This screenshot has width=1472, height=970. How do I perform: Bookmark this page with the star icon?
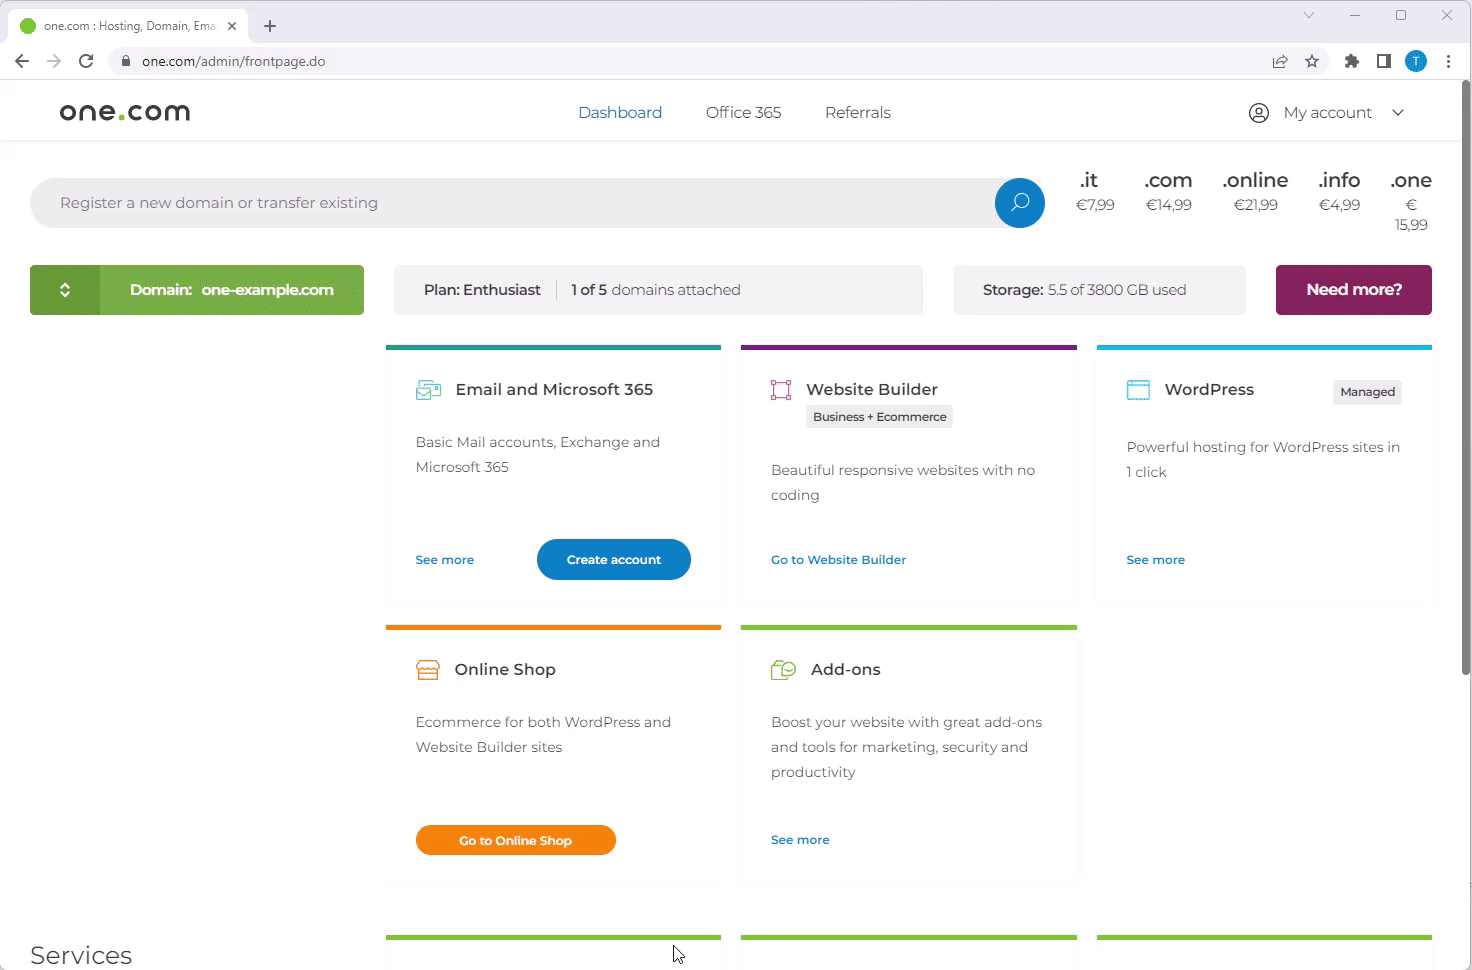[1312, 61]
